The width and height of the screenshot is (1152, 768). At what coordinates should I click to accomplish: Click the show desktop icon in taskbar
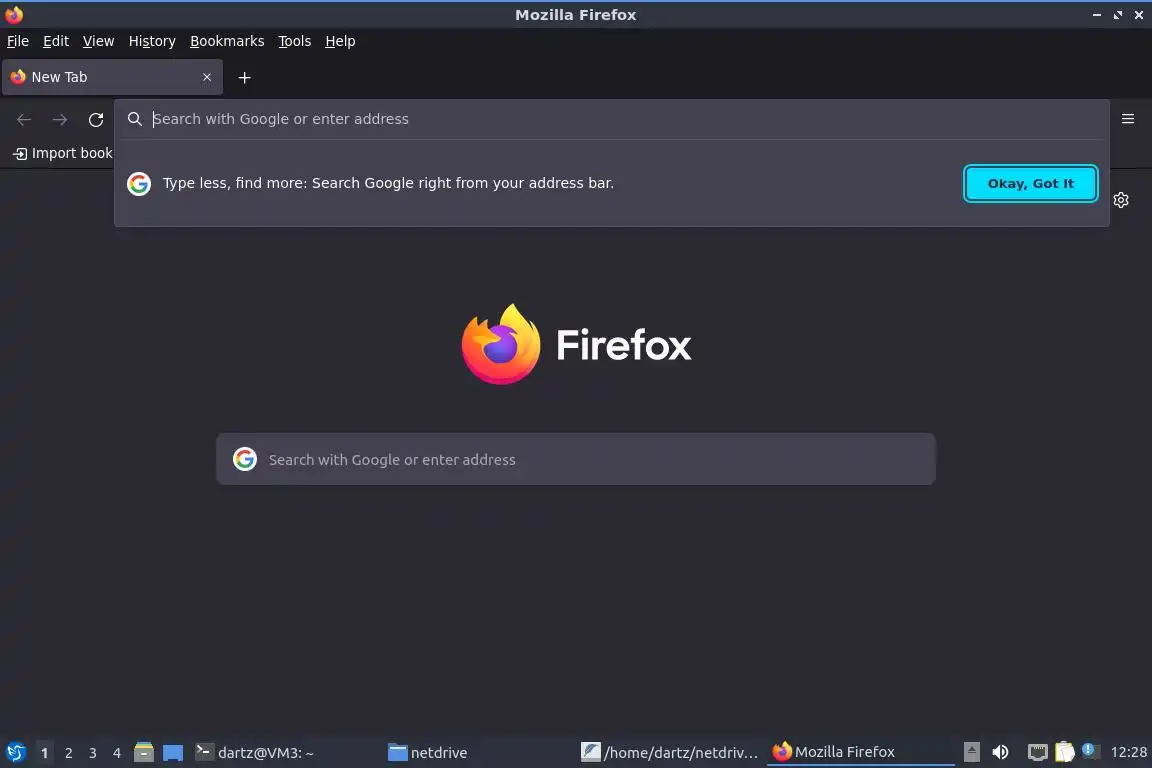pyautogui.click(x=173, y=753)
